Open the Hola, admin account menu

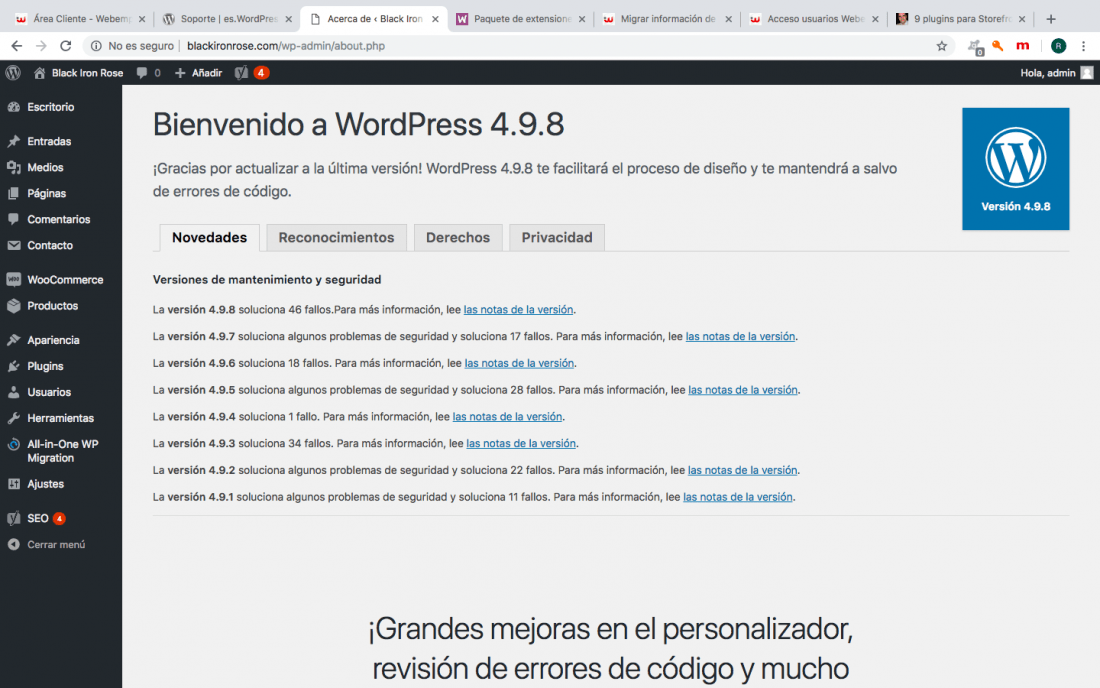pyautogui.click(x=1056, y=73)
